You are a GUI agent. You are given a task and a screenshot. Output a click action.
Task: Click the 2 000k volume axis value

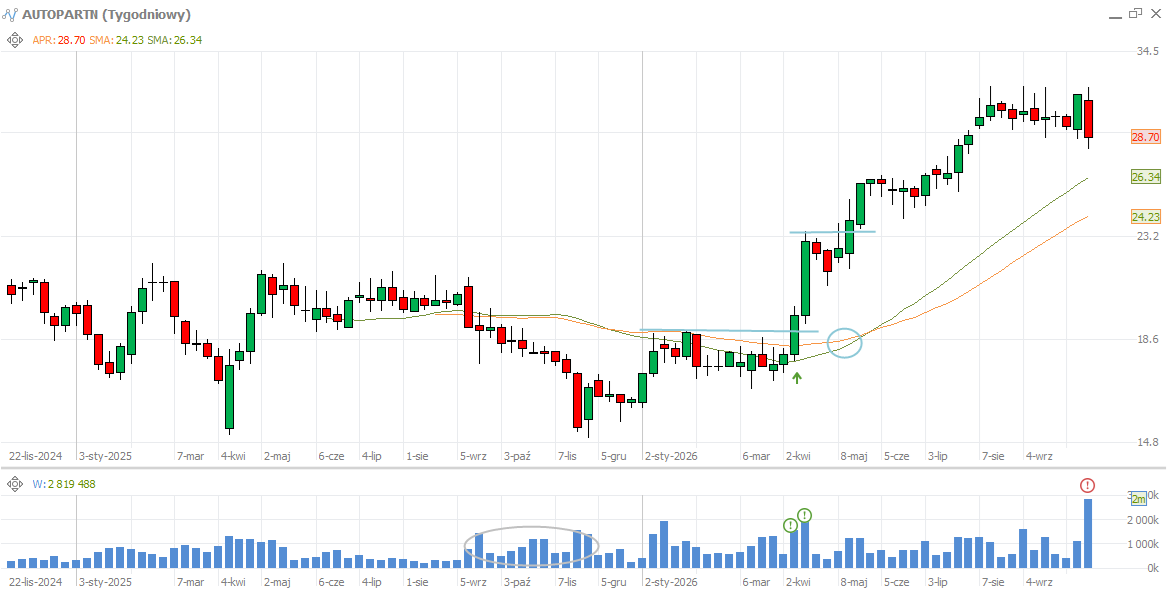point(1145,520)
